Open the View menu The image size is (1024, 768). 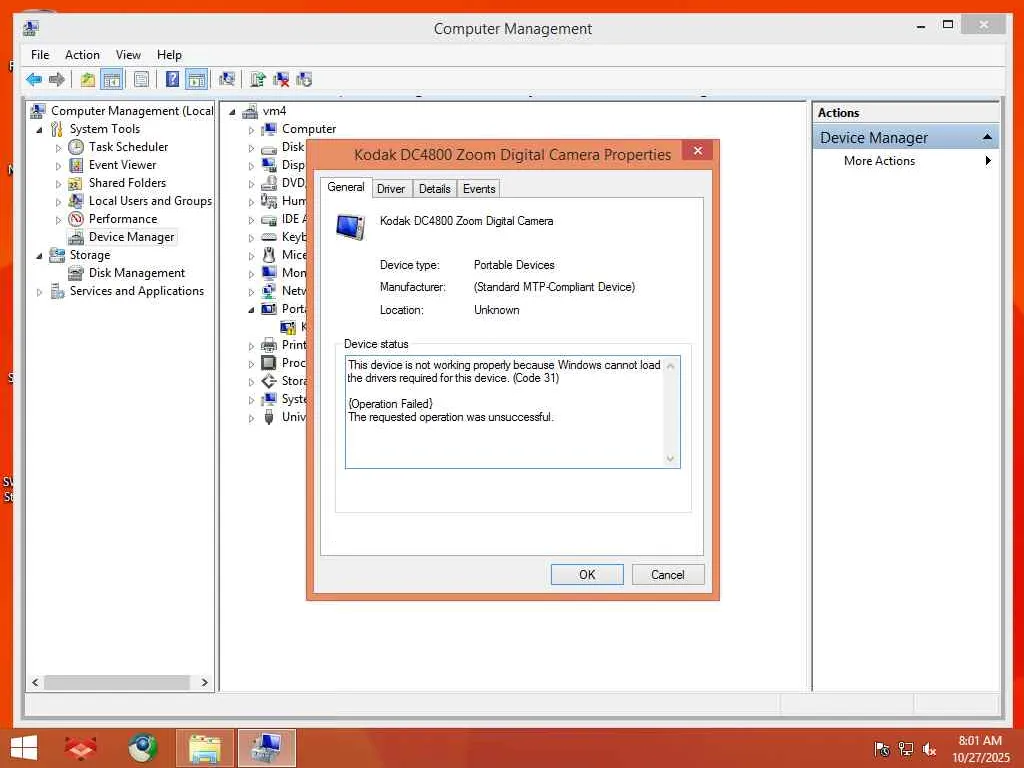(x=128, y=55)
